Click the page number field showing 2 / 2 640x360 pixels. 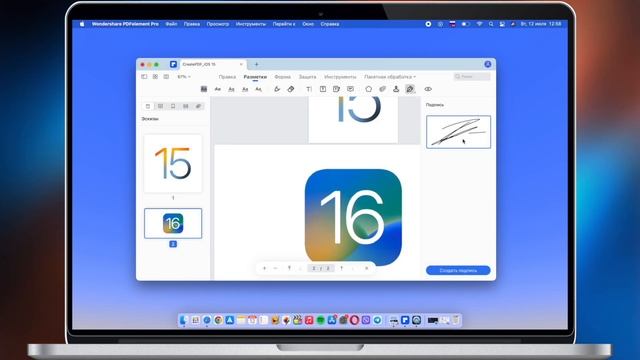pyautogui.click(x=321, y=268)
